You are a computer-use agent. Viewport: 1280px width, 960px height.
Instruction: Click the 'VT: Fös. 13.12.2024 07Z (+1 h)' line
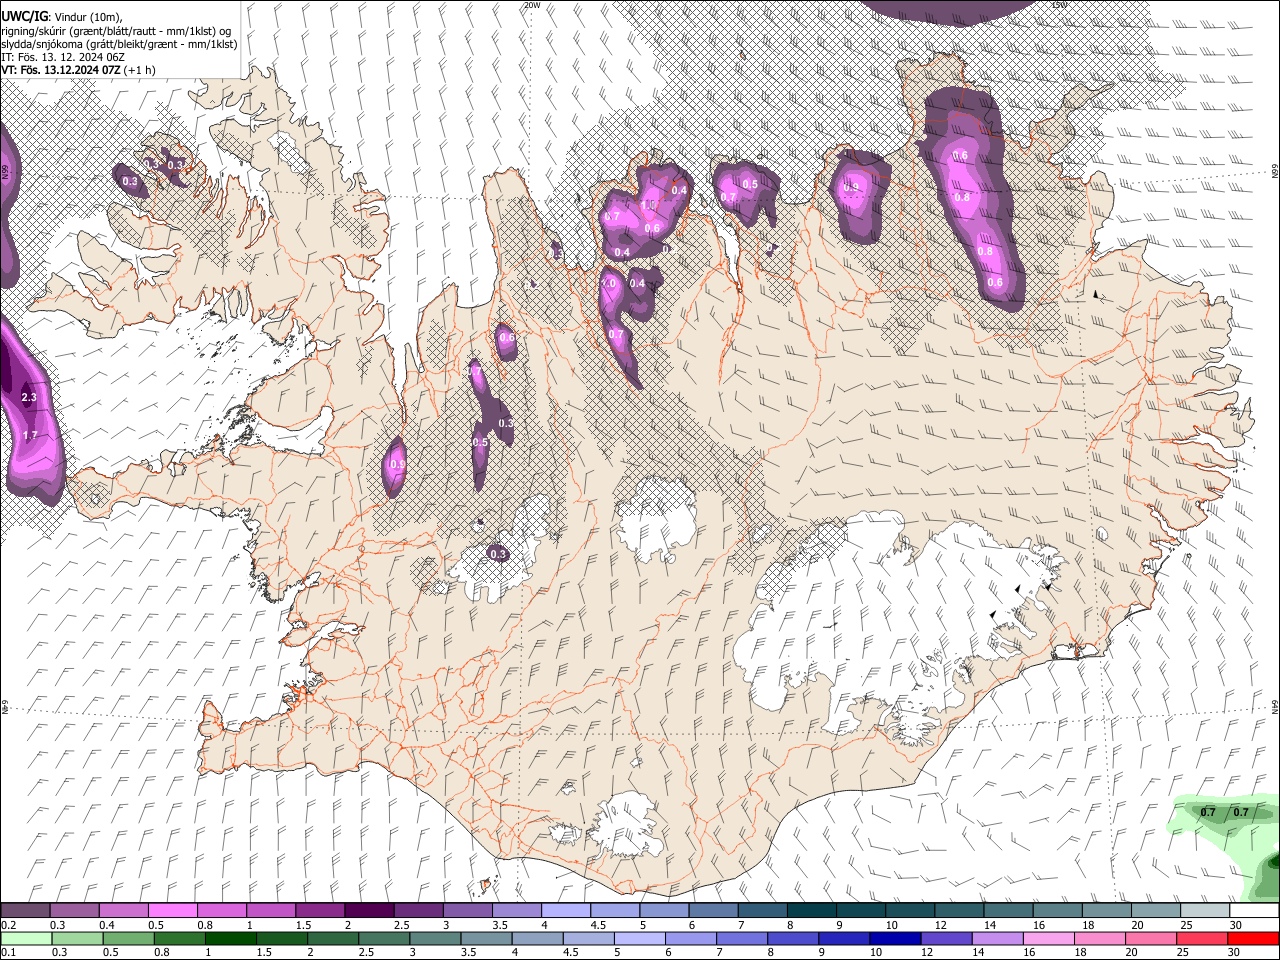[x=78, y=70]
